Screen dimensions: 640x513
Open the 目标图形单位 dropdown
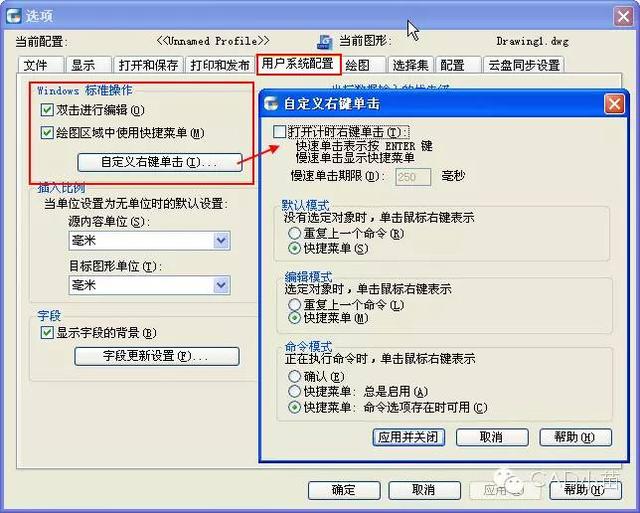coord(150,285)
